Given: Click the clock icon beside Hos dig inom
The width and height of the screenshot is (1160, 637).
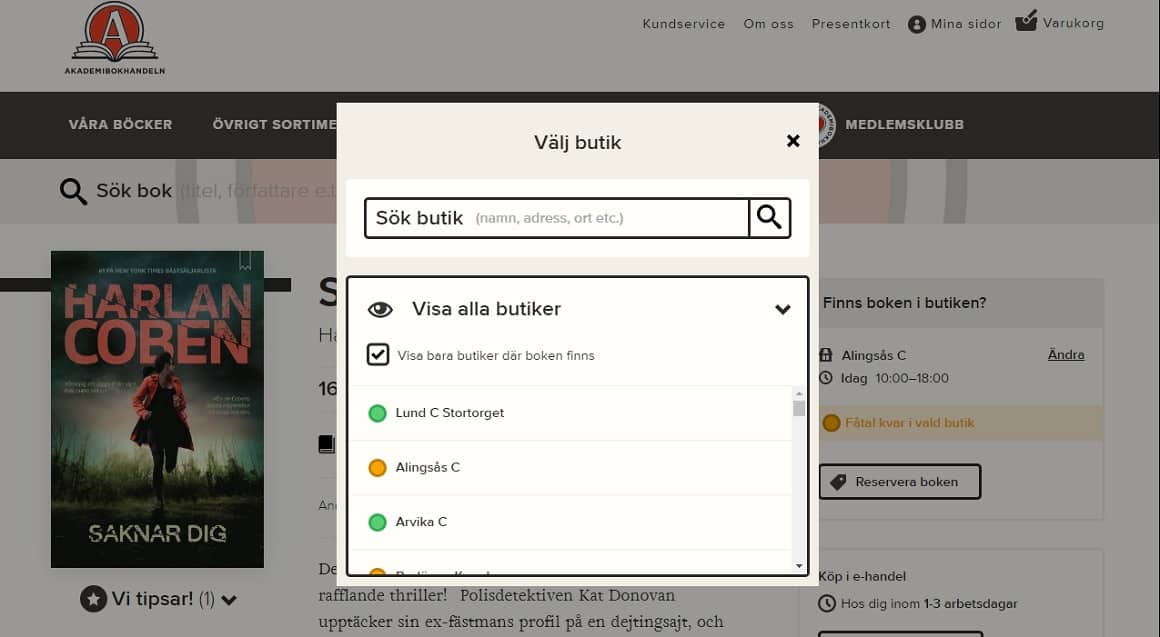Looking at the screenshot, I should point(827,604).
